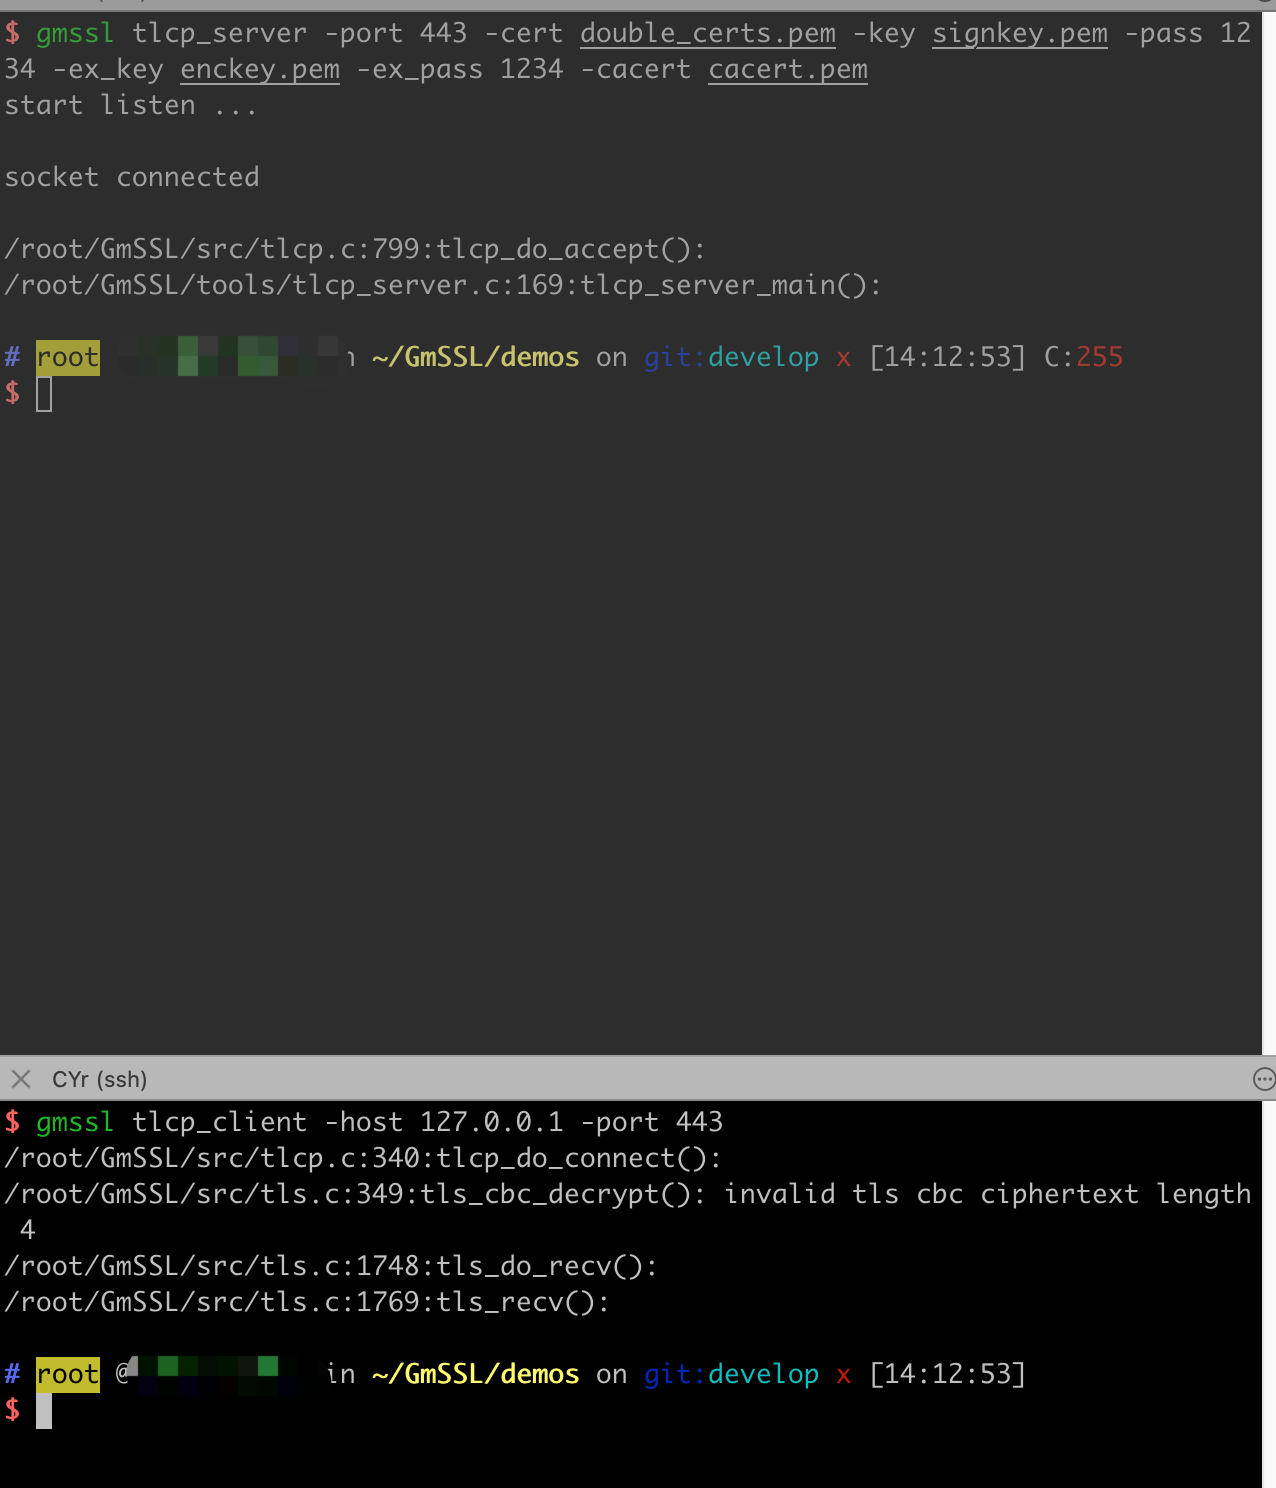1276x1488 pixels.
Task: Click the git:develop branch indicator in top prompt
Action: coord(731,357)
